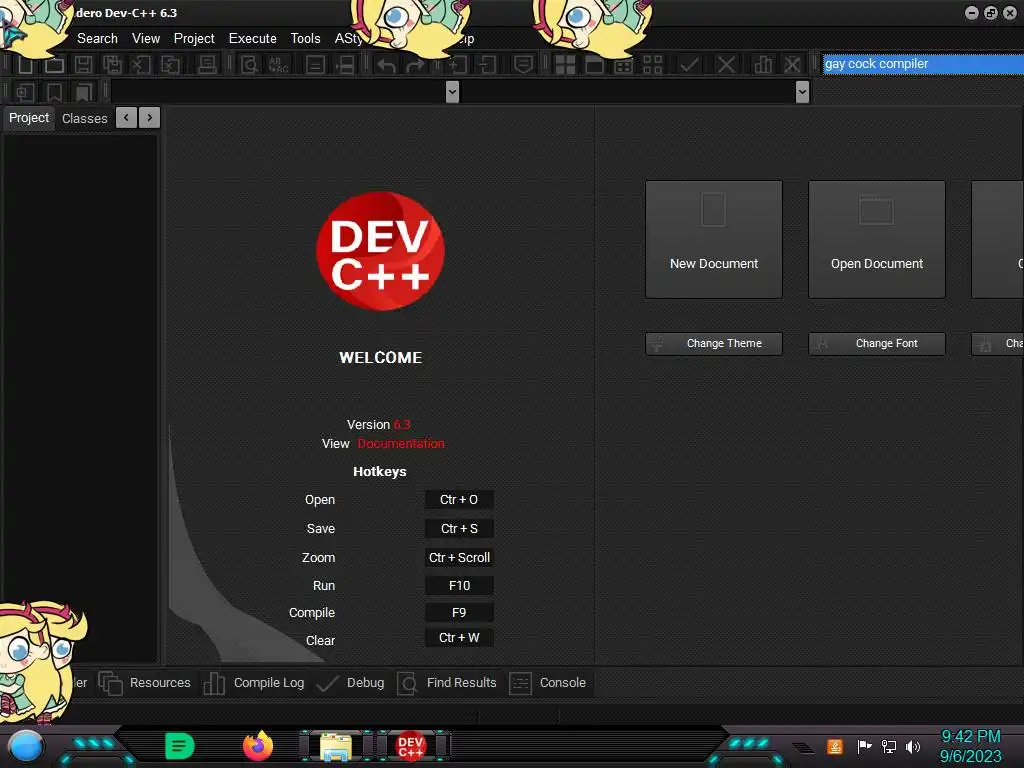Open the red Documentation link
The height and width of the screenshot is (768, 1024).
tap(401, 443)
